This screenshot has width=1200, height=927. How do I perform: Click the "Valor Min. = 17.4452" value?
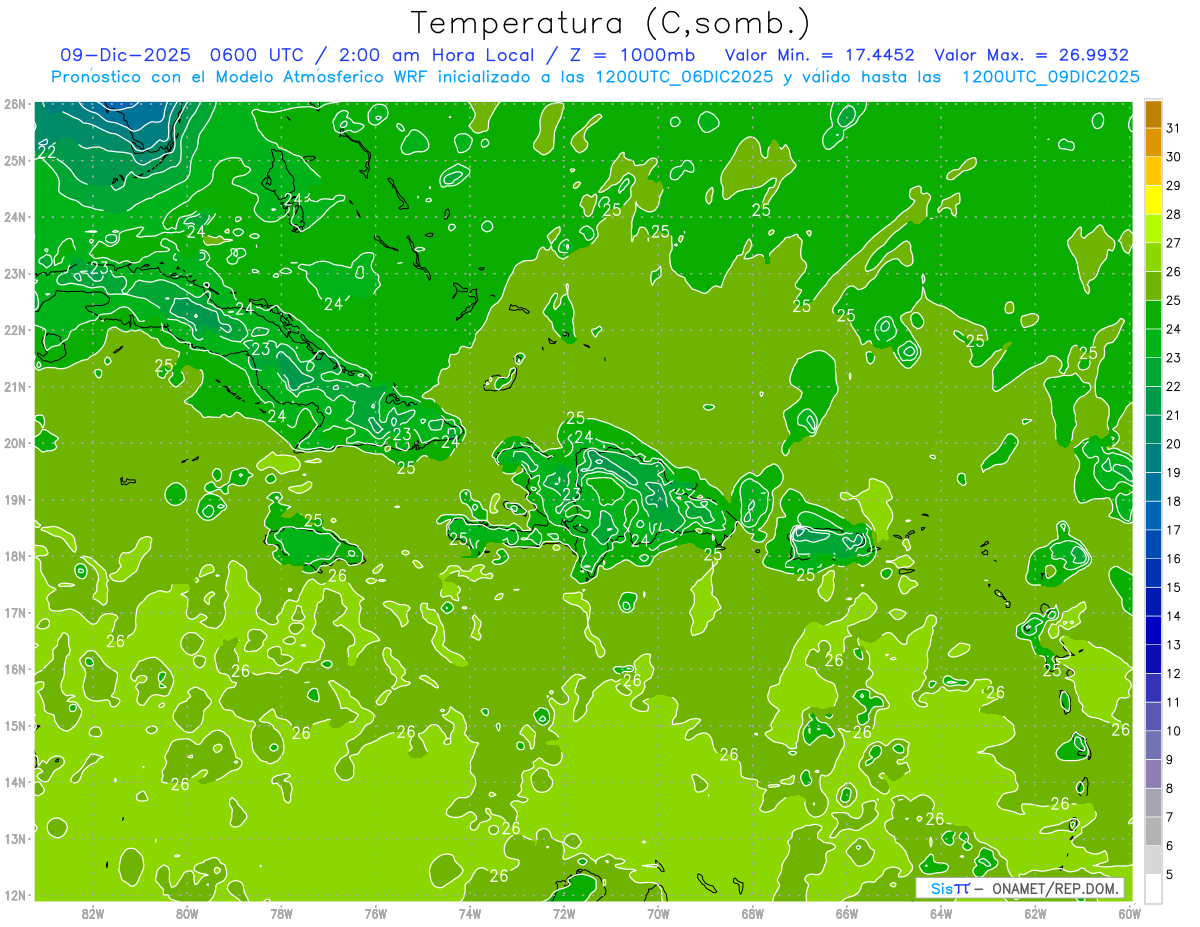[819, 55]
